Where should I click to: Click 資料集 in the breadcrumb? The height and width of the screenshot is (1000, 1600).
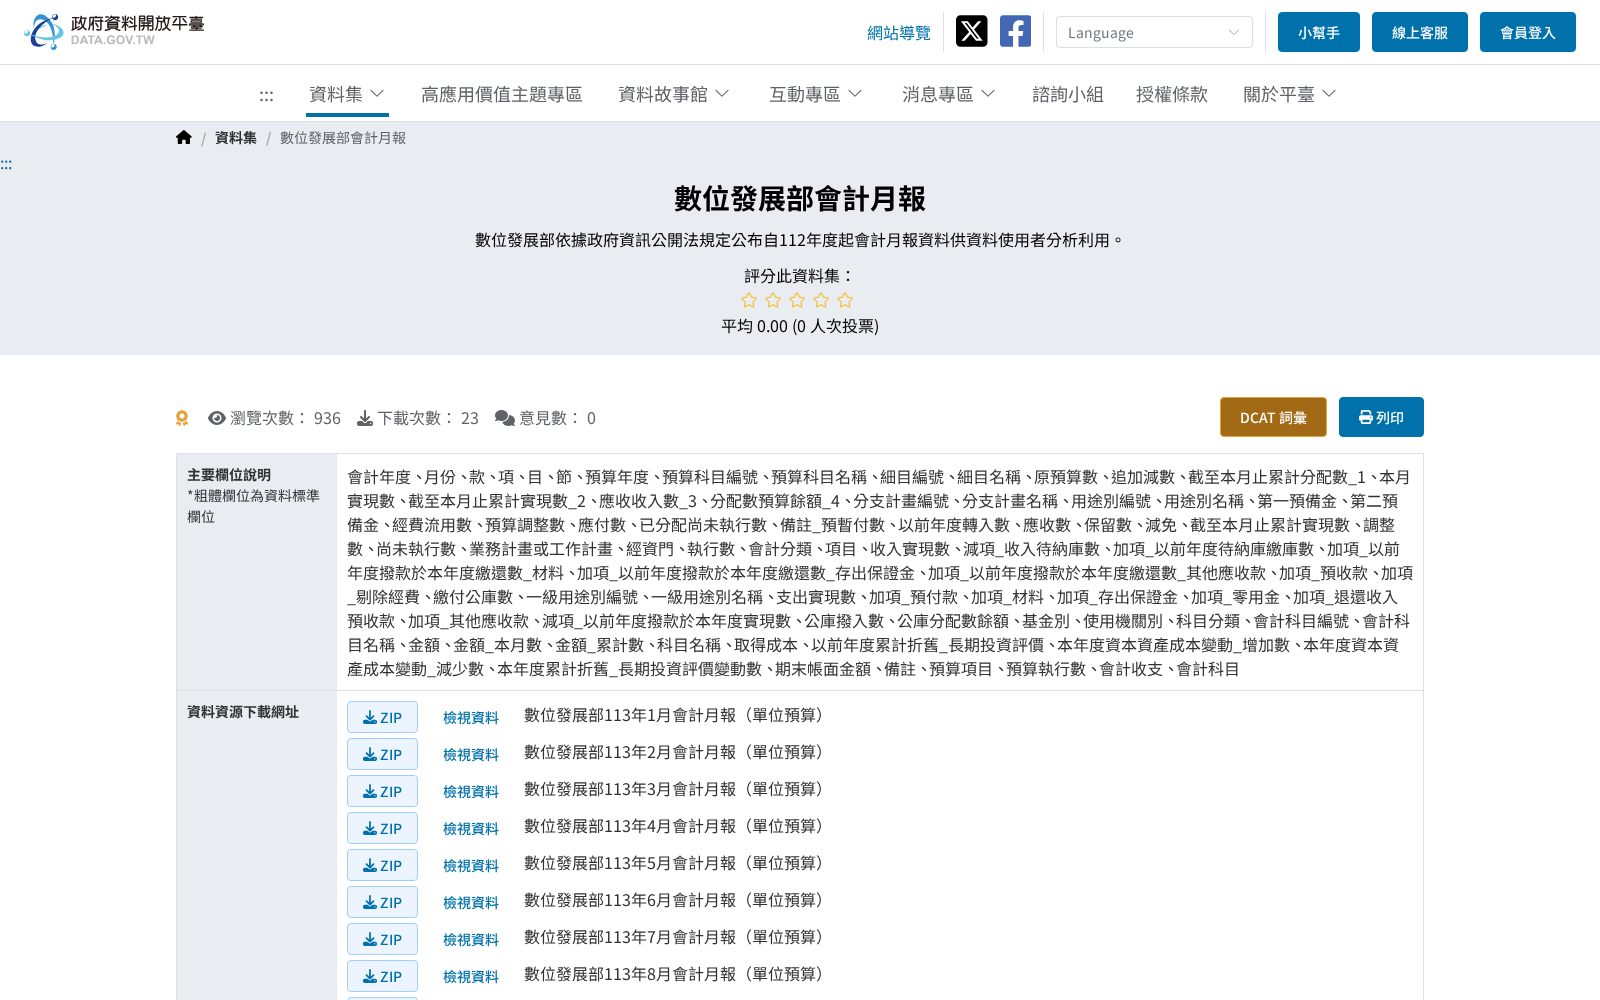[x=236, y=138]
